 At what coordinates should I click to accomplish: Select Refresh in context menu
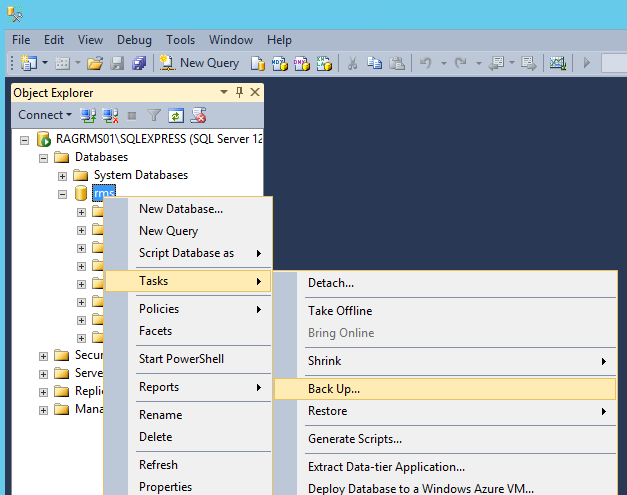pos(188,465)
